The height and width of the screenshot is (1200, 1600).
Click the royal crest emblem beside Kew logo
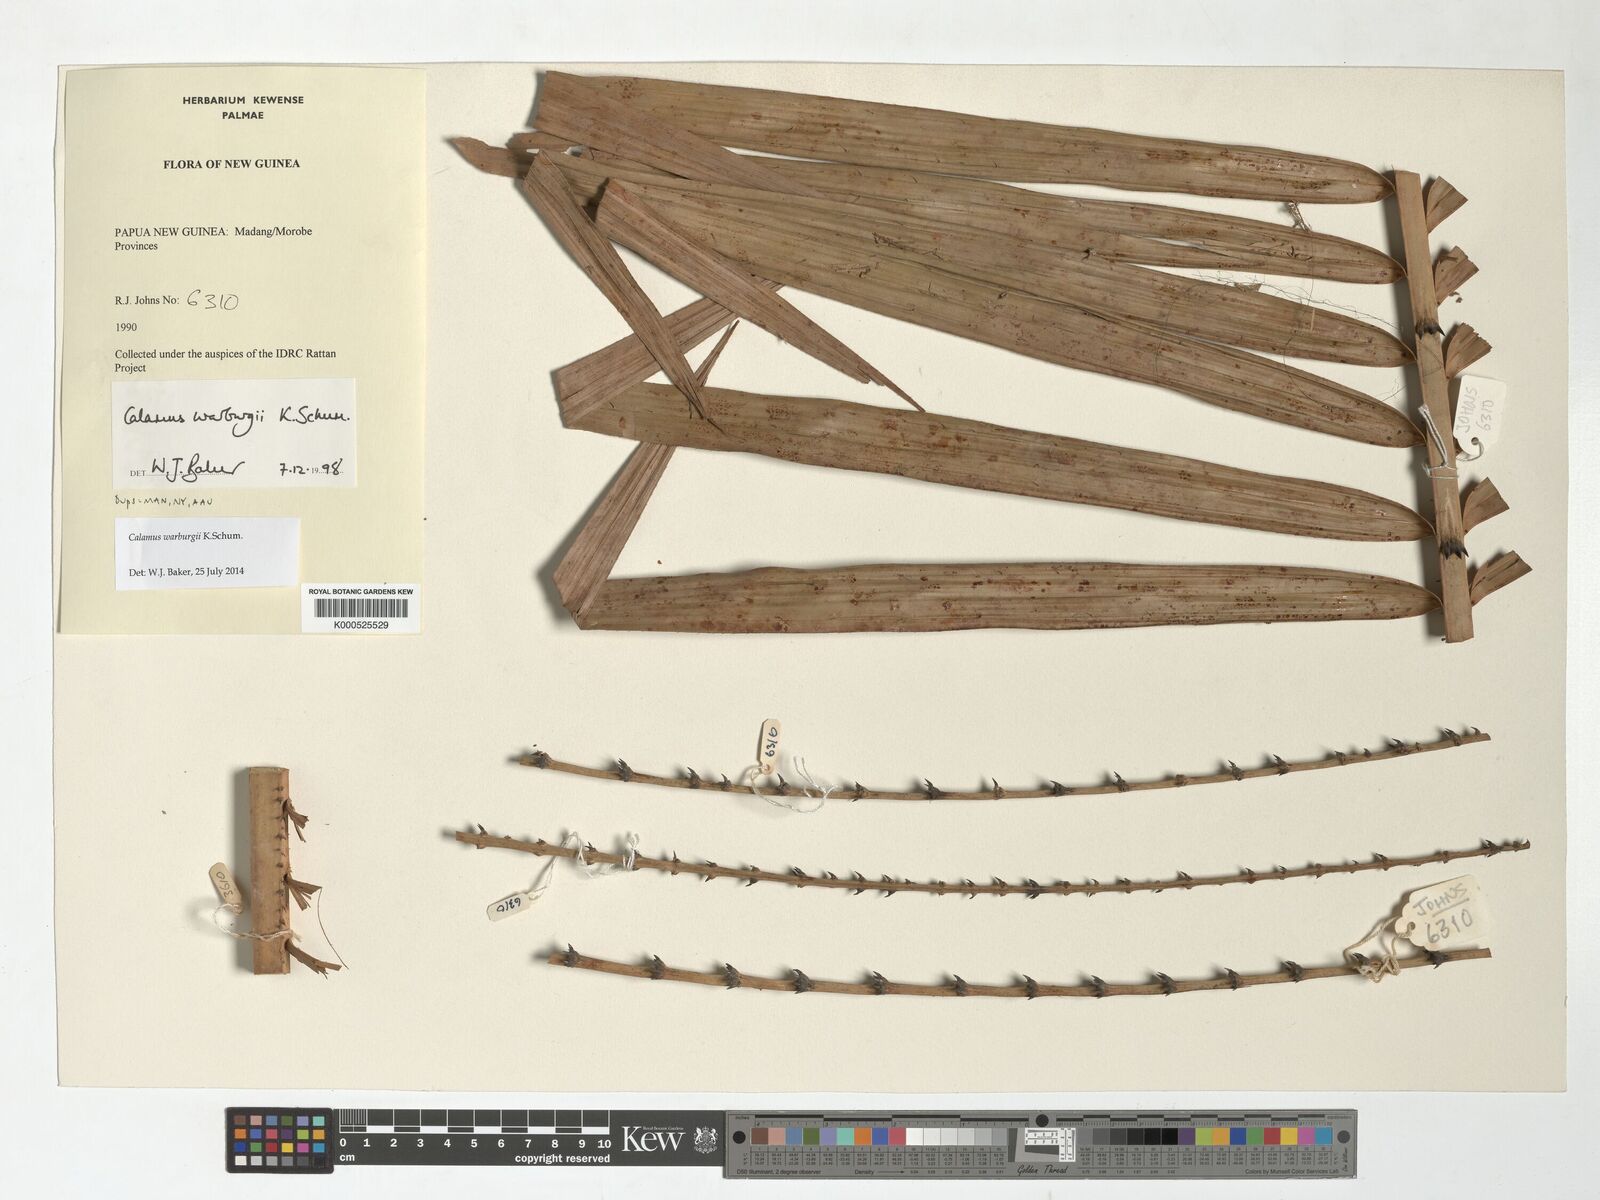point(706,1139)
